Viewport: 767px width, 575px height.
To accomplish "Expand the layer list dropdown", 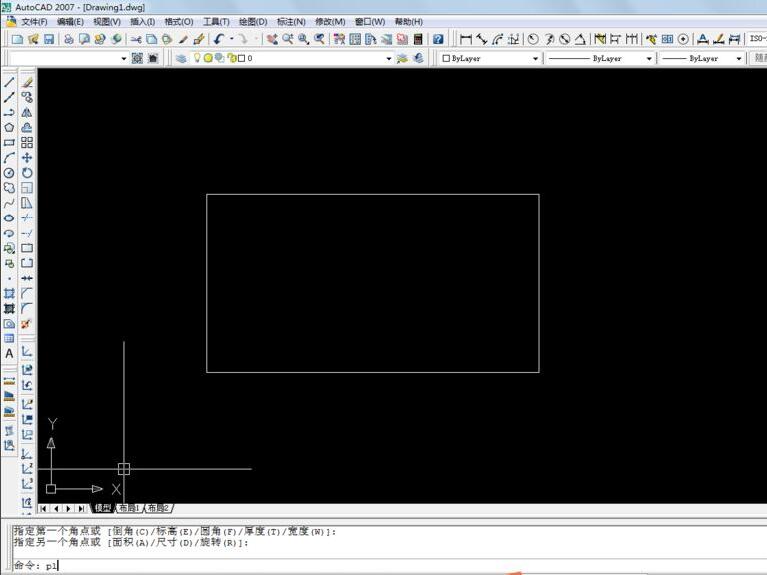I will click(389, 58).
